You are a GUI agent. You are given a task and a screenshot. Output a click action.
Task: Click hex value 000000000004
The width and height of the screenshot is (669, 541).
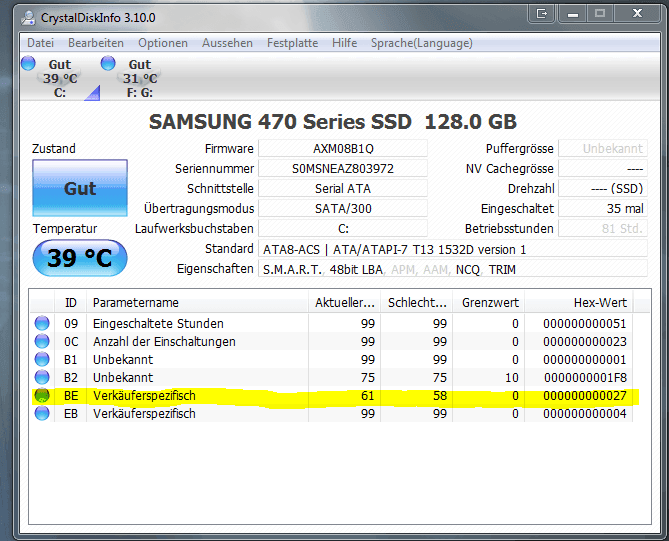(x=585, y=414)
